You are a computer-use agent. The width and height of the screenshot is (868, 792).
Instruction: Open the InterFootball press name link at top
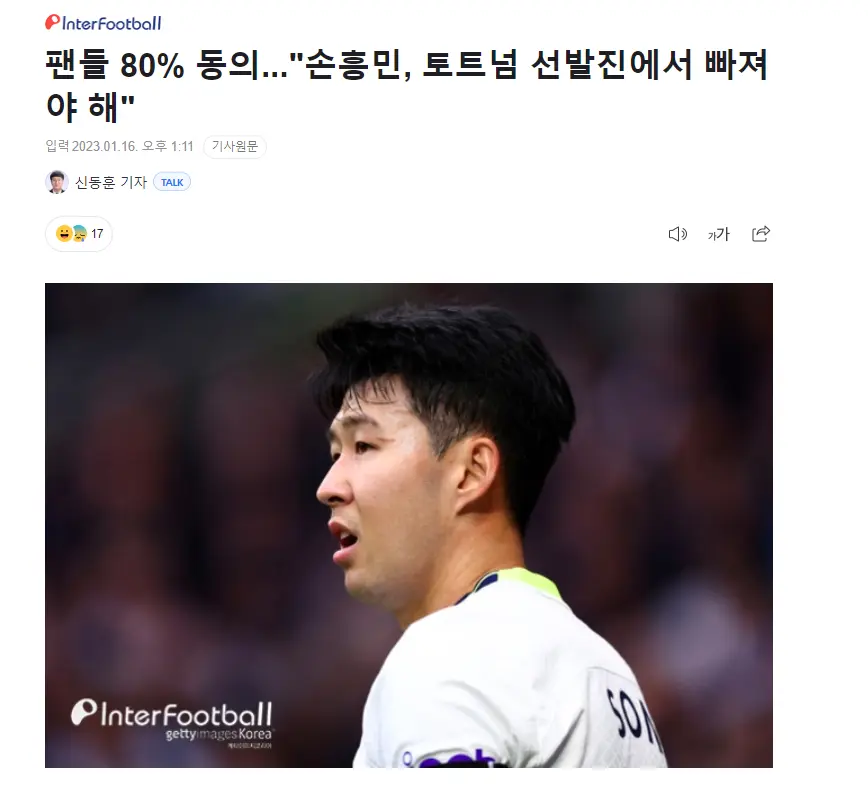pos(103,23)
